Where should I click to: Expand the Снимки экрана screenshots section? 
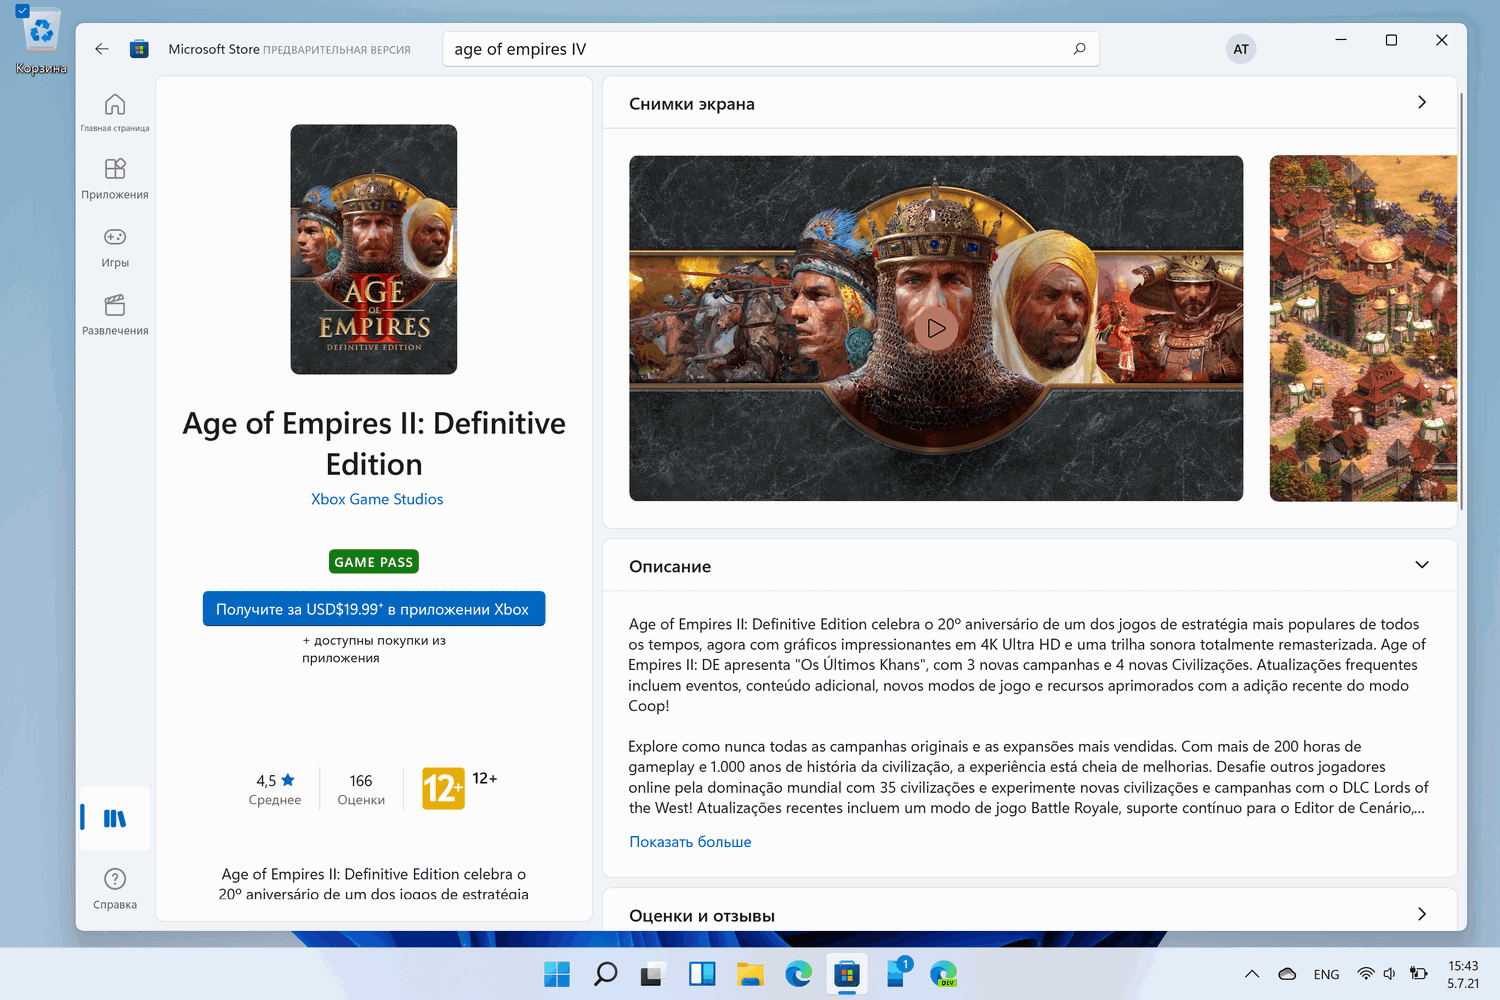(1422, 102)
